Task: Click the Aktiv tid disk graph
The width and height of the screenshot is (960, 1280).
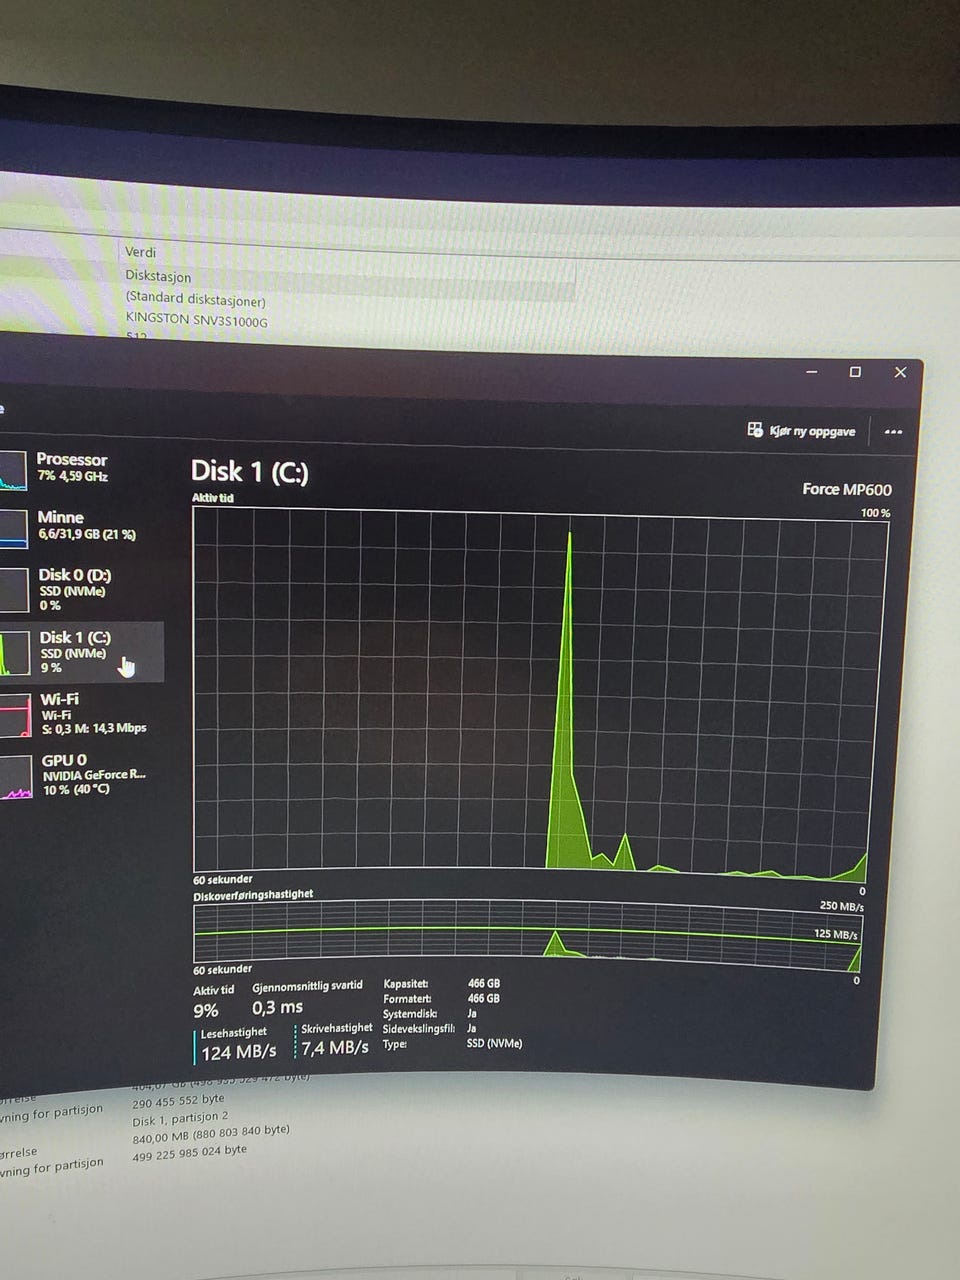Action: (540, 692)
